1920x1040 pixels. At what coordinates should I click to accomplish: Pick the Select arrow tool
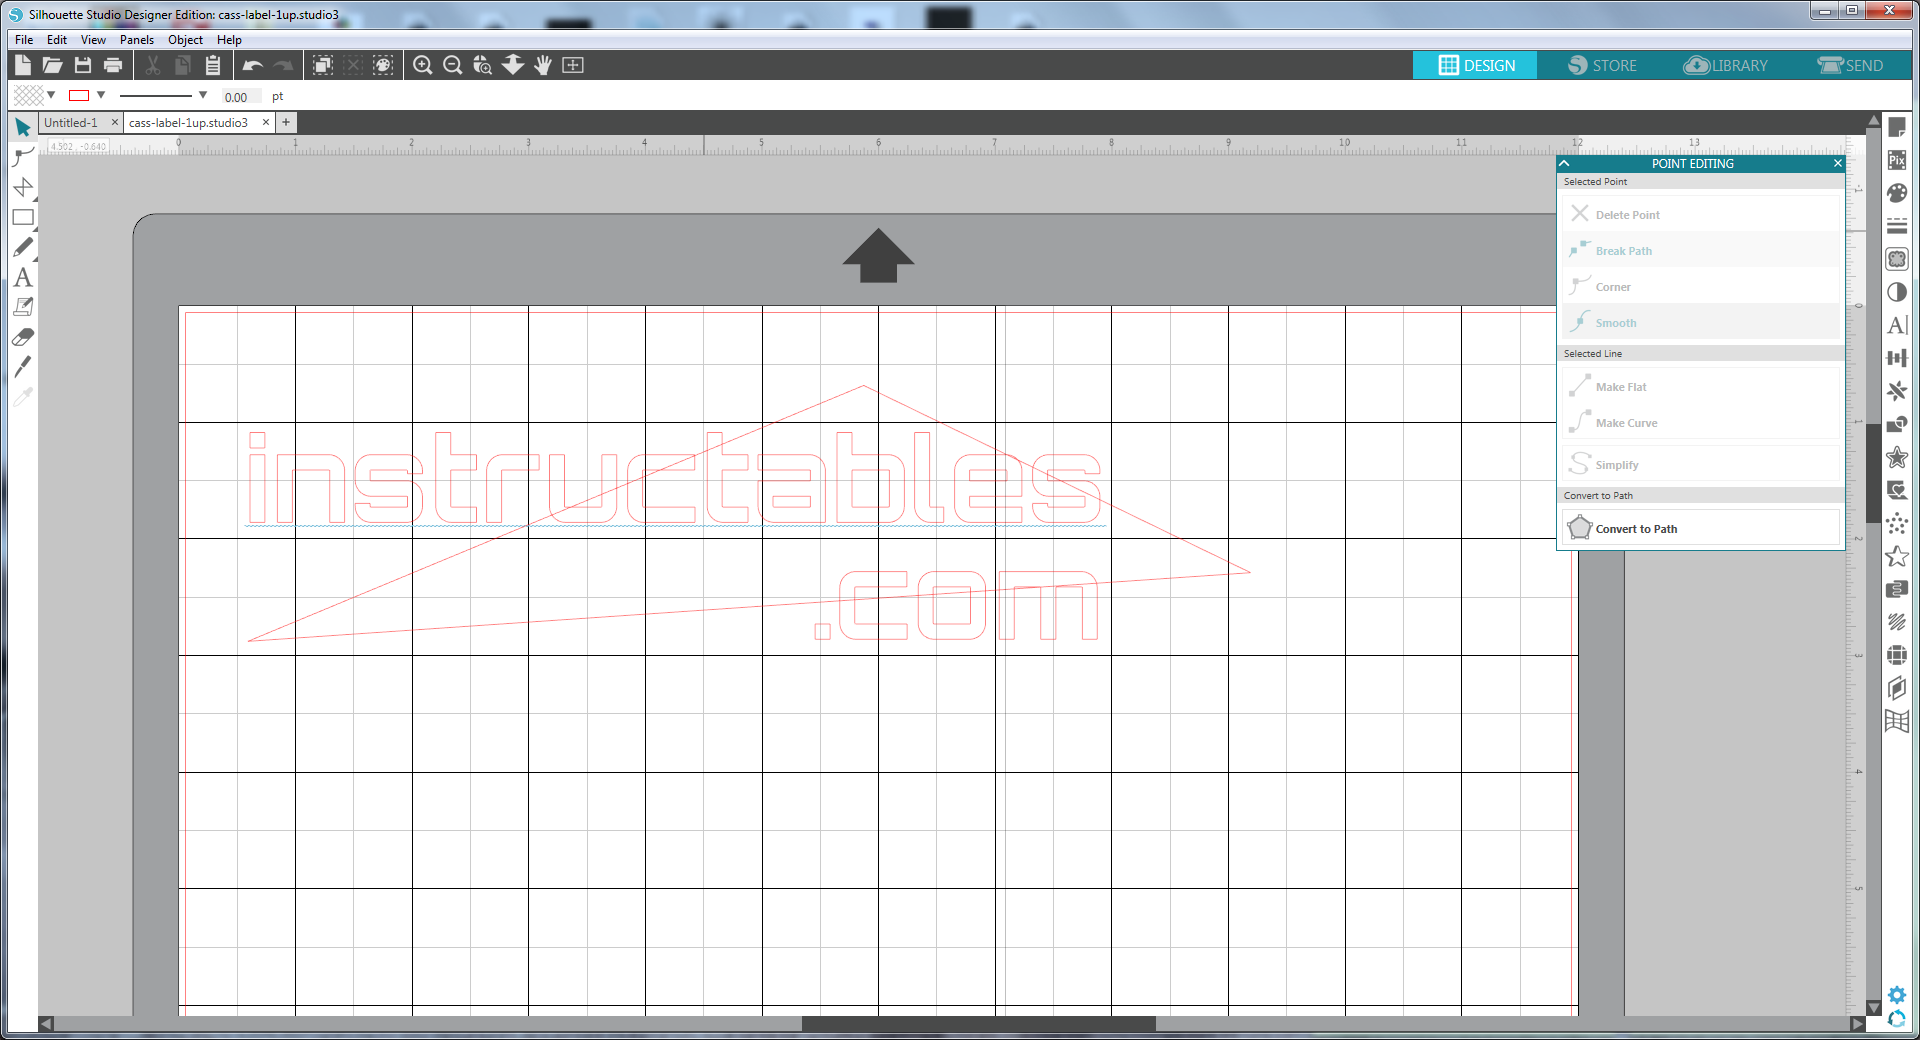tap(23, 127)
